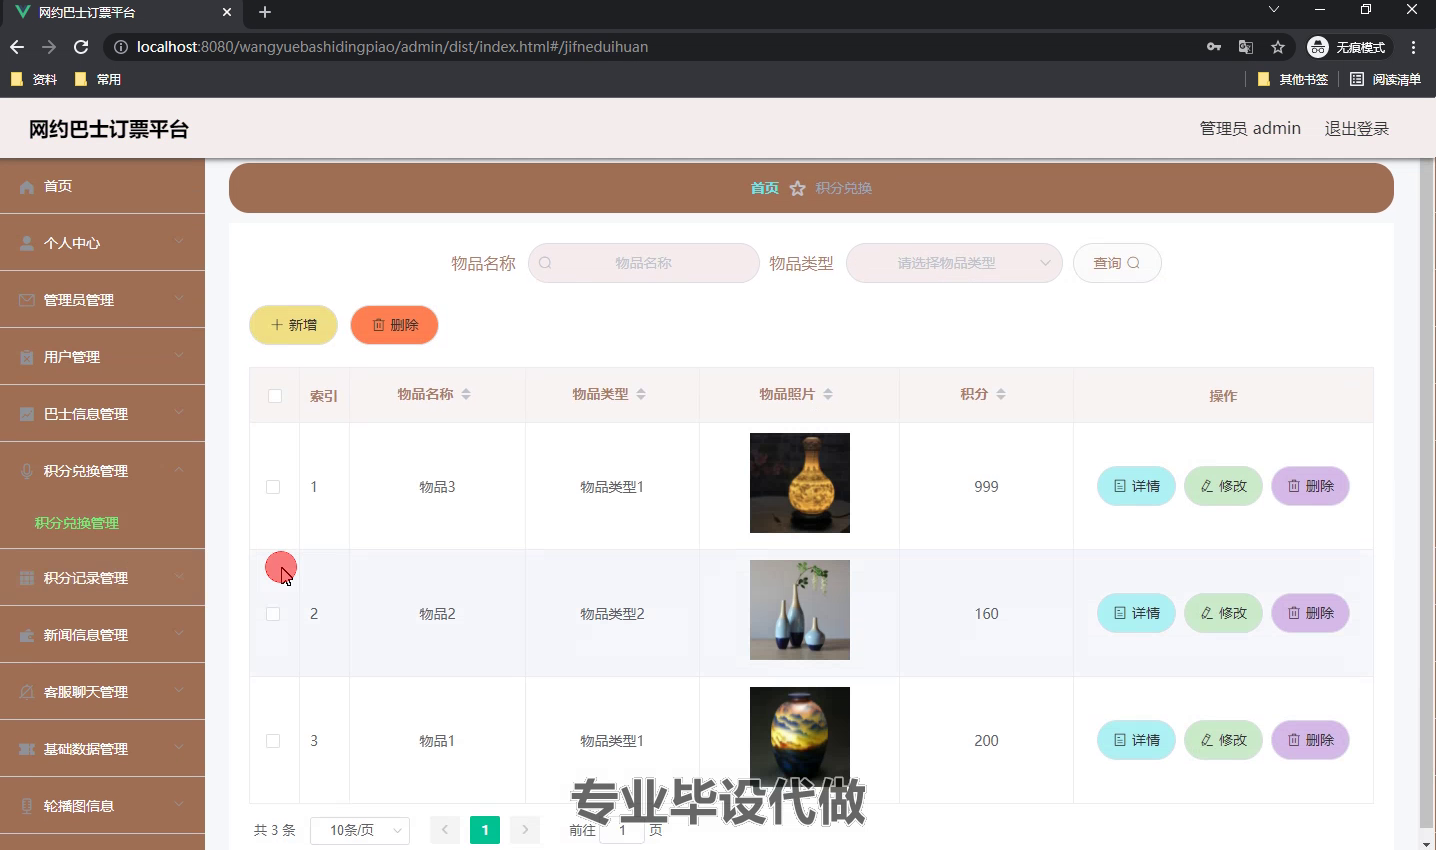Click the page jump number input
This screenshot has width=1436, height=850.
click(x=622, y=831)
